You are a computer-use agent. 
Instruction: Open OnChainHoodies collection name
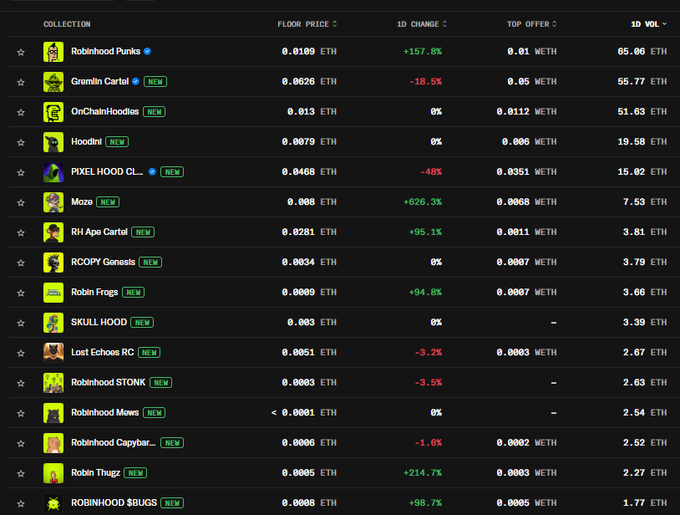105,111
